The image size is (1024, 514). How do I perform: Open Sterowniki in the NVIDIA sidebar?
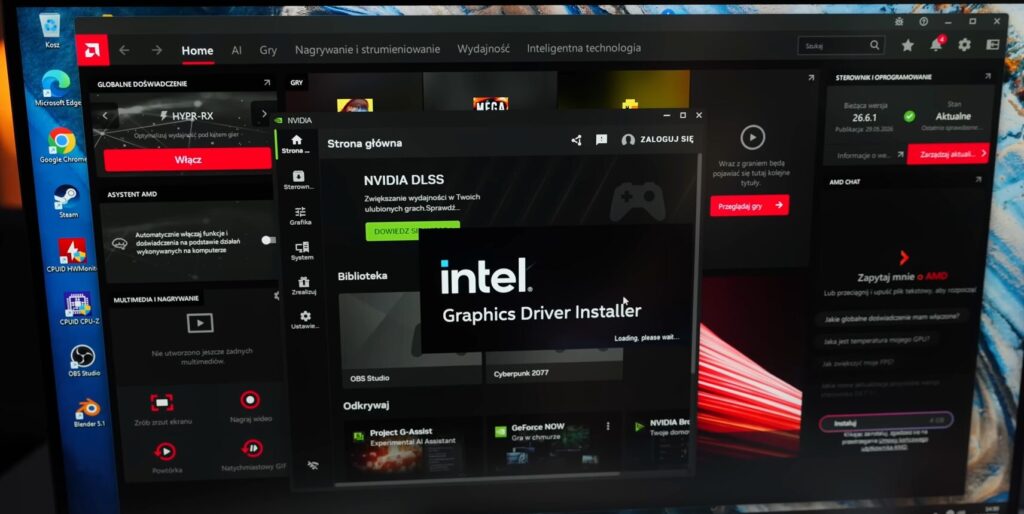point(298,180)
